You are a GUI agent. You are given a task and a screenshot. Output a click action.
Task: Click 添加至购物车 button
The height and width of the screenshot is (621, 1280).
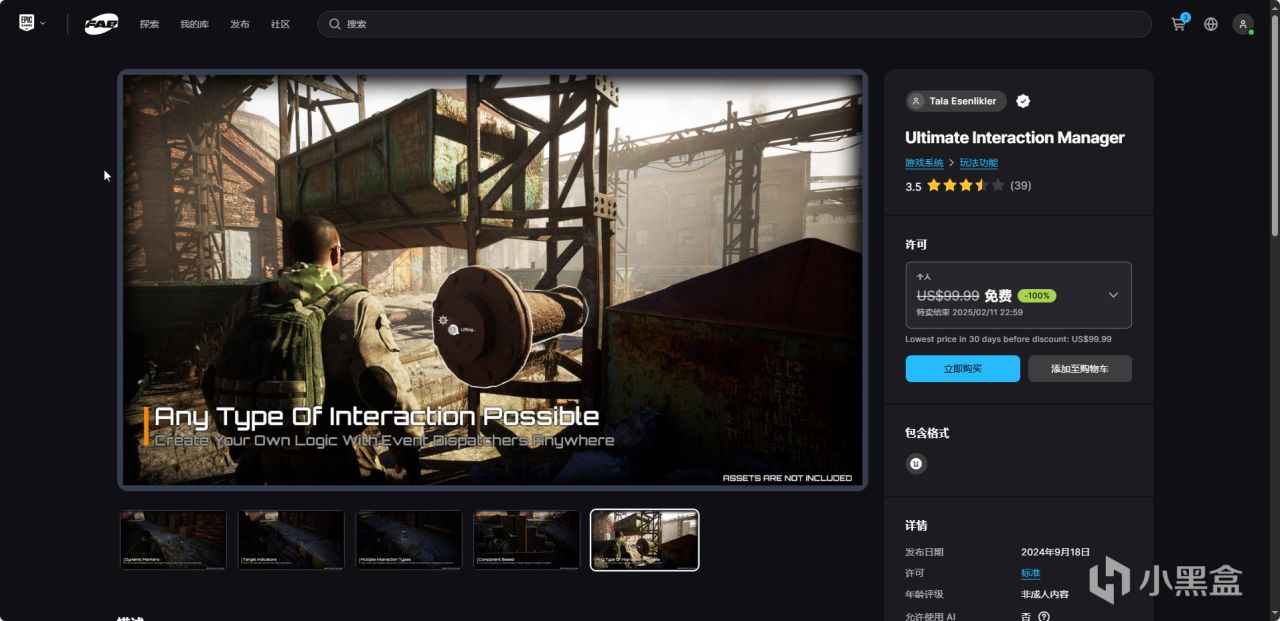tap(1080, 368)
